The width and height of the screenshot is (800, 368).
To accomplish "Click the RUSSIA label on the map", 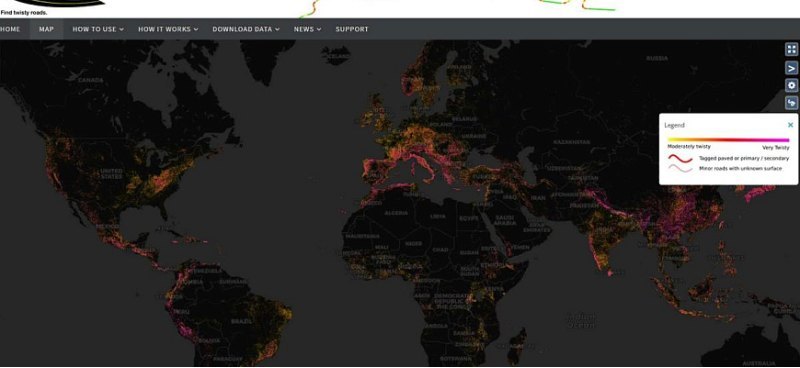I will click(657, 58).
